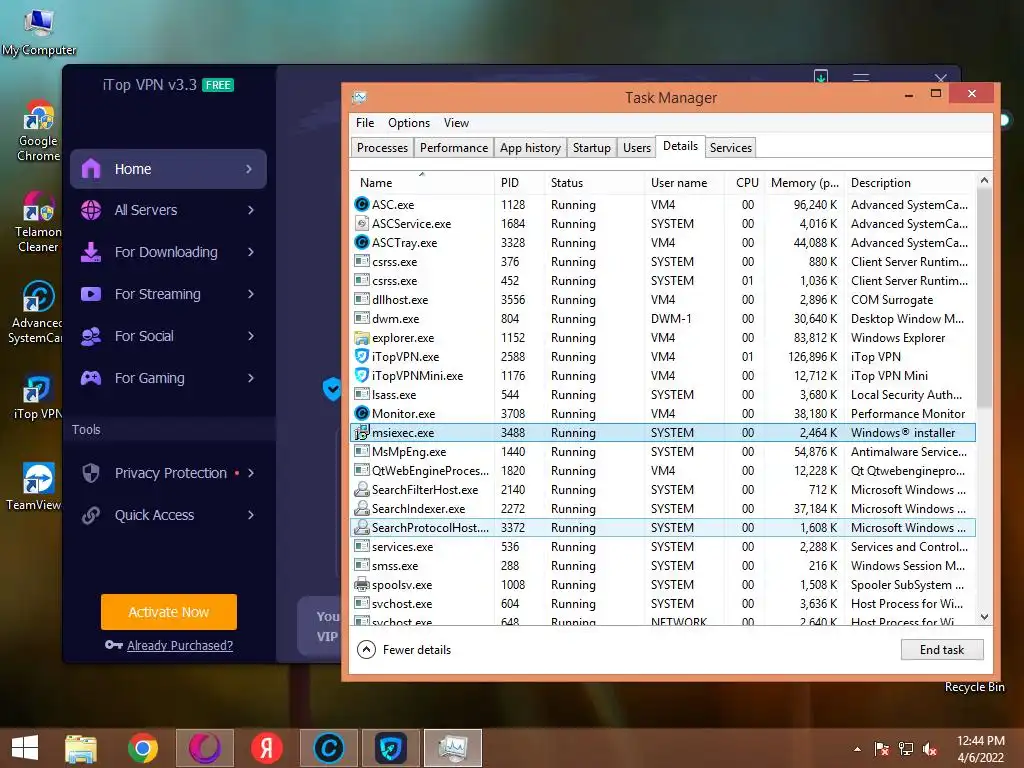Click the volume muted tray icon
Viewport: 1024px width, 768px height.
tap(931, 749)
